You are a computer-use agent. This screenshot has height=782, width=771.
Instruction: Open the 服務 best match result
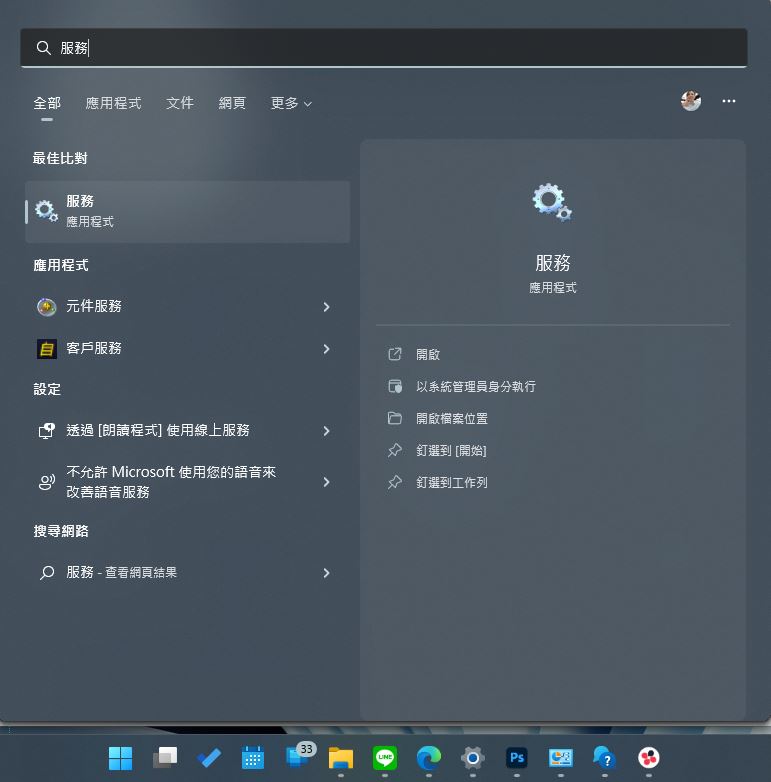188,212
